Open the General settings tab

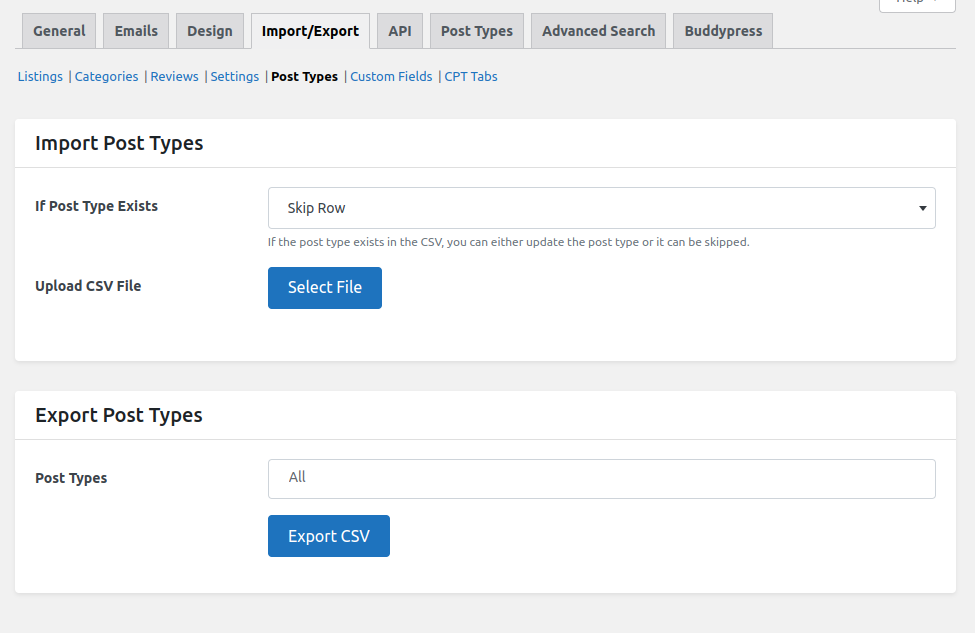click(x=59, y=31)
